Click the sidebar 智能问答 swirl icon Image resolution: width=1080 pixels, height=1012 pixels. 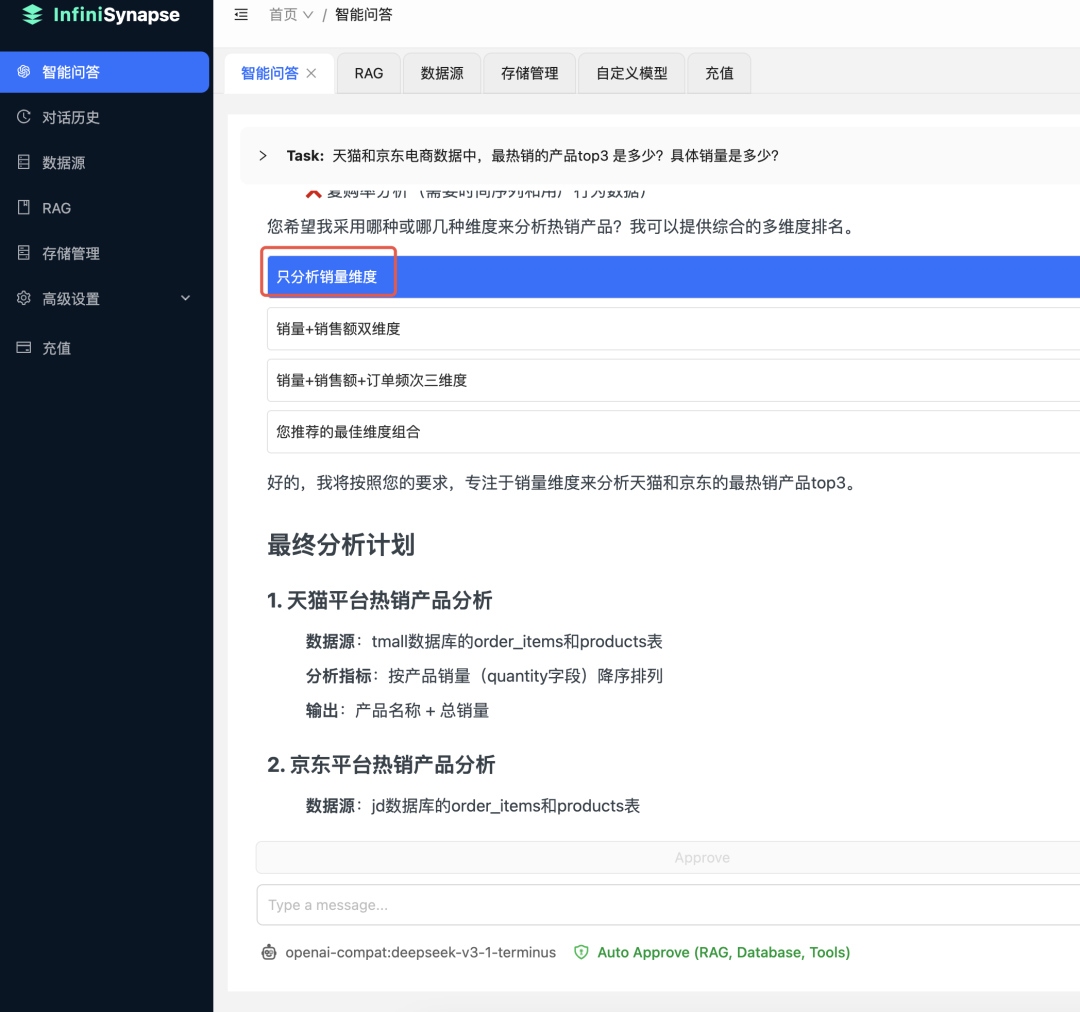coord(23,72)
